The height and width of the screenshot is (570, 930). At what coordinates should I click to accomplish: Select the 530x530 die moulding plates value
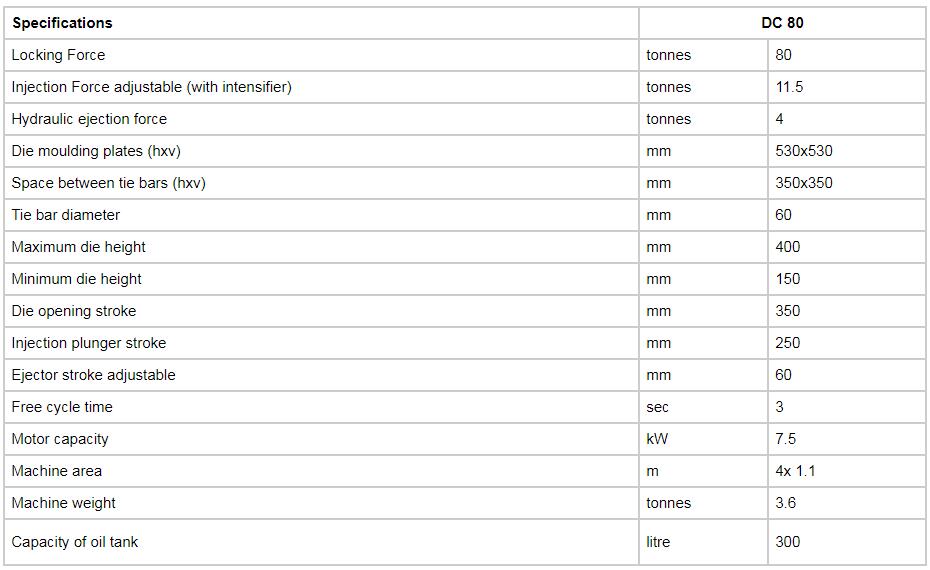coord(804,151)
